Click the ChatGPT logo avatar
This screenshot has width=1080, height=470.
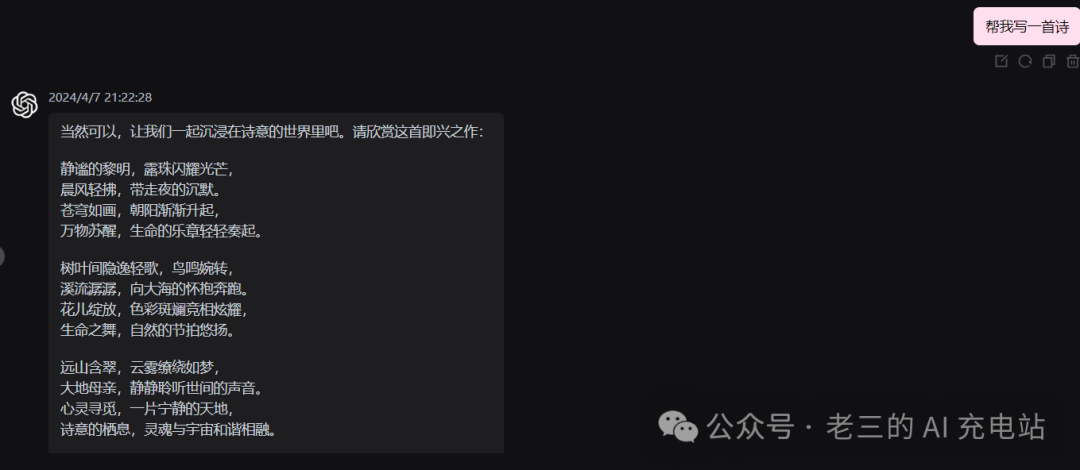click(24, 105)
